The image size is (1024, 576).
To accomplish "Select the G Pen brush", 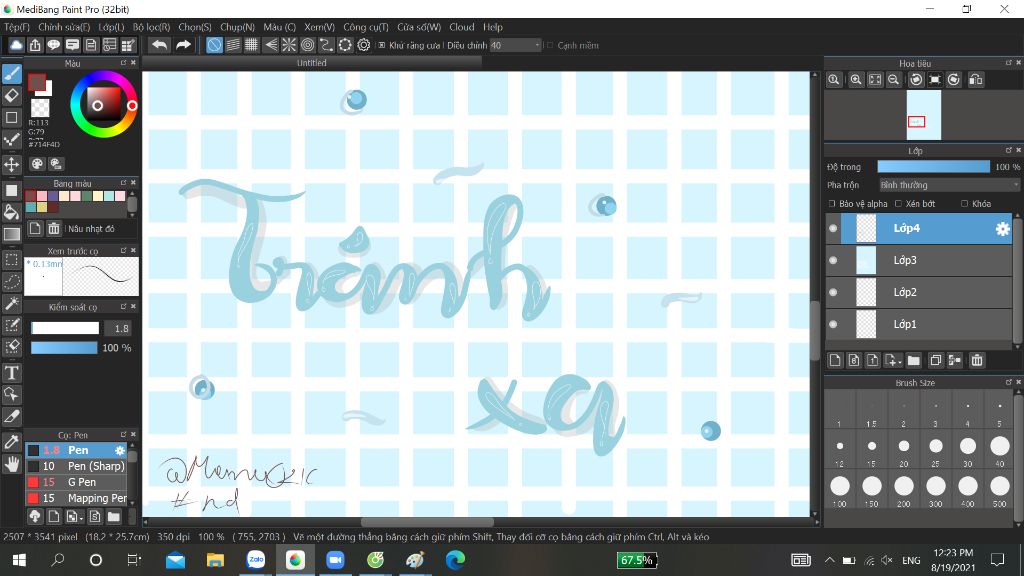I will tap(76, 482).
